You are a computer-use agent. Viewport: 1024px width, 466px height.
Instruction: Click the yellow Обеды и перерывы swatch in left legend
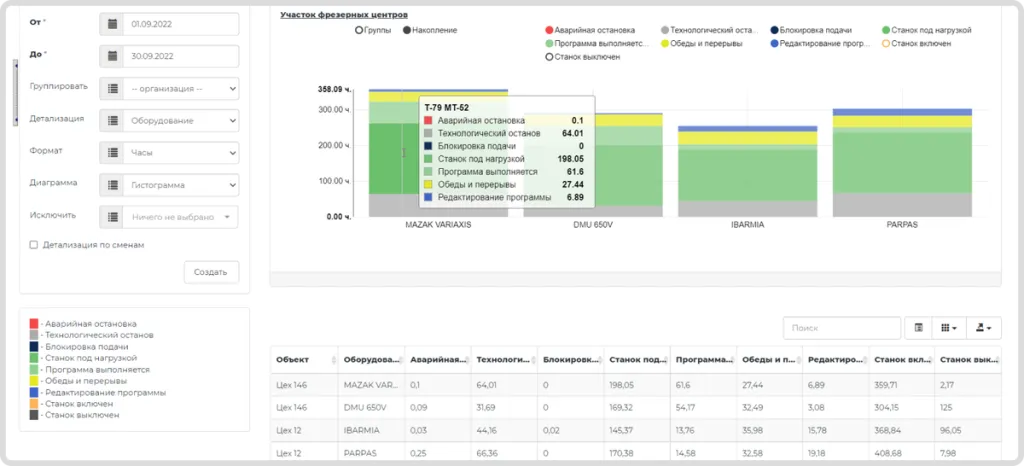pos(34,381)
